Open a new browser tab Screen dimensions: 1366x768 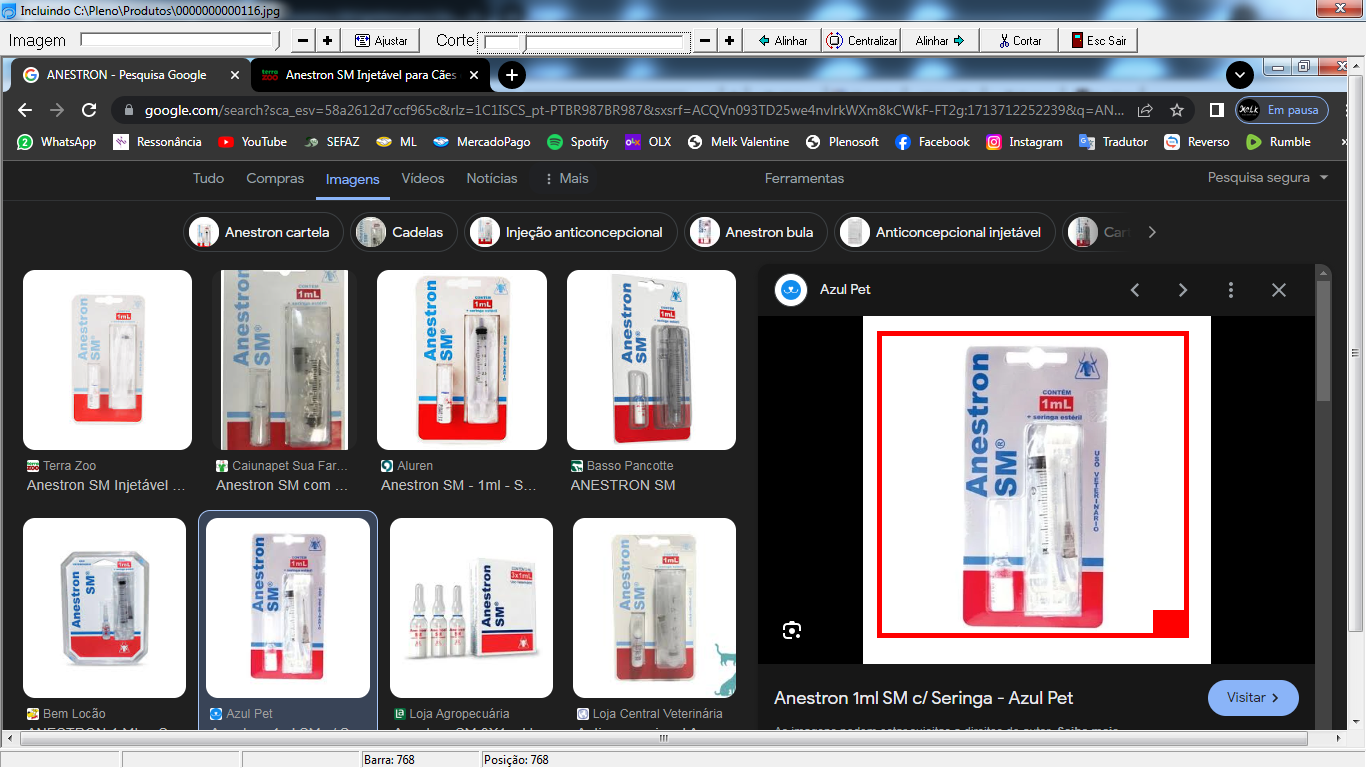(x=511, y=75)
